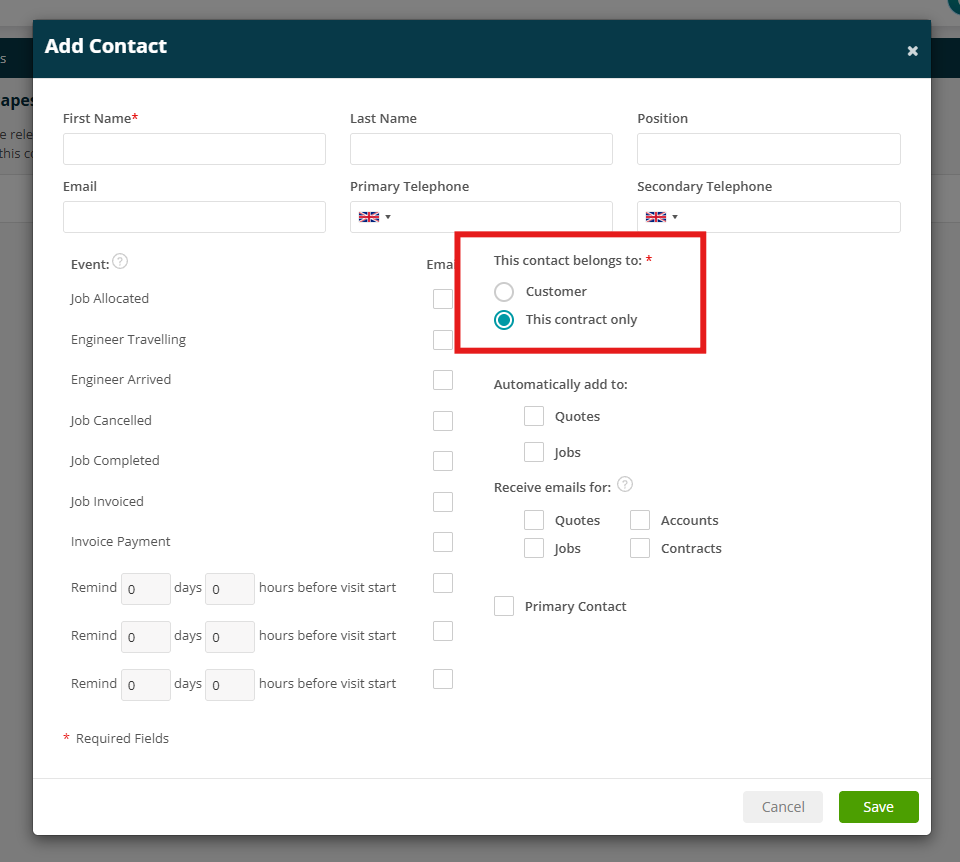Click help icon beside Receive emails for
This screenshot has width=960, height=862.
[624, 484]
